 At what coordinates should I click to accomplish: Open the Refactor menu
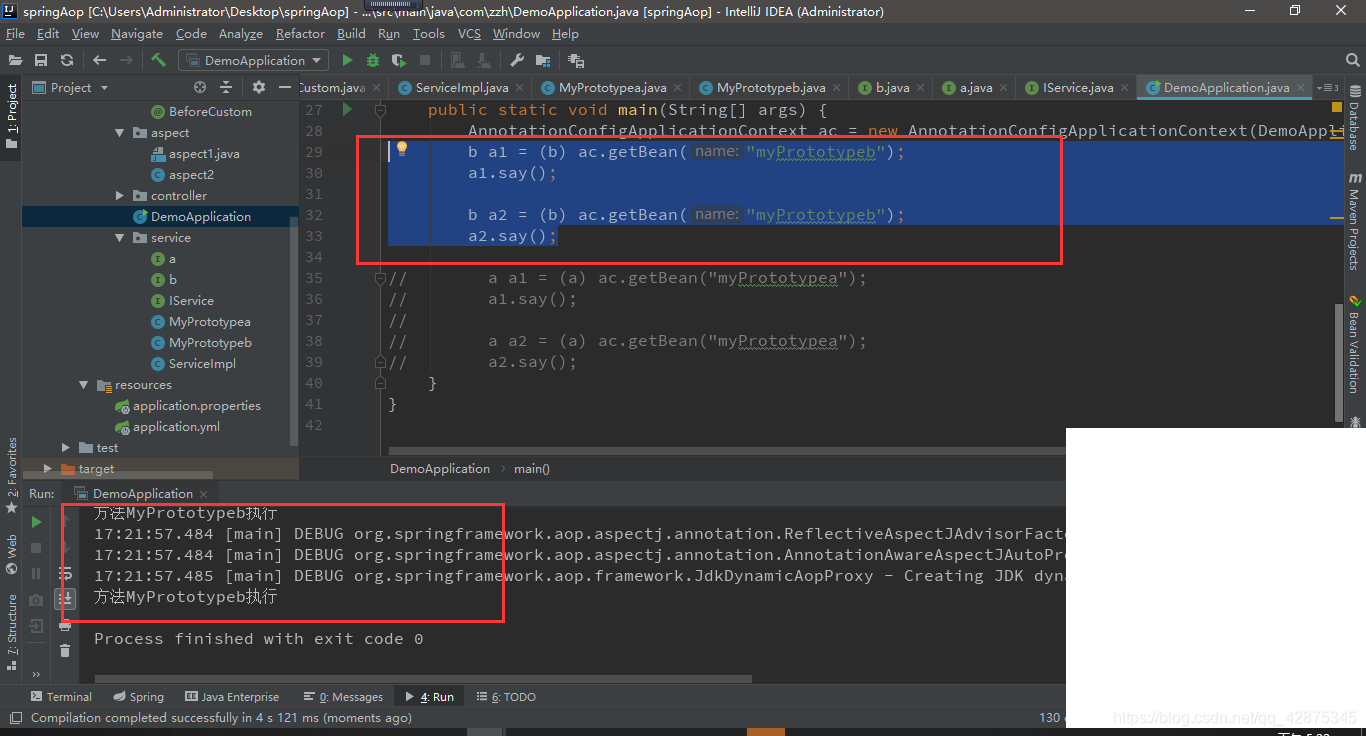coord(300,33)
